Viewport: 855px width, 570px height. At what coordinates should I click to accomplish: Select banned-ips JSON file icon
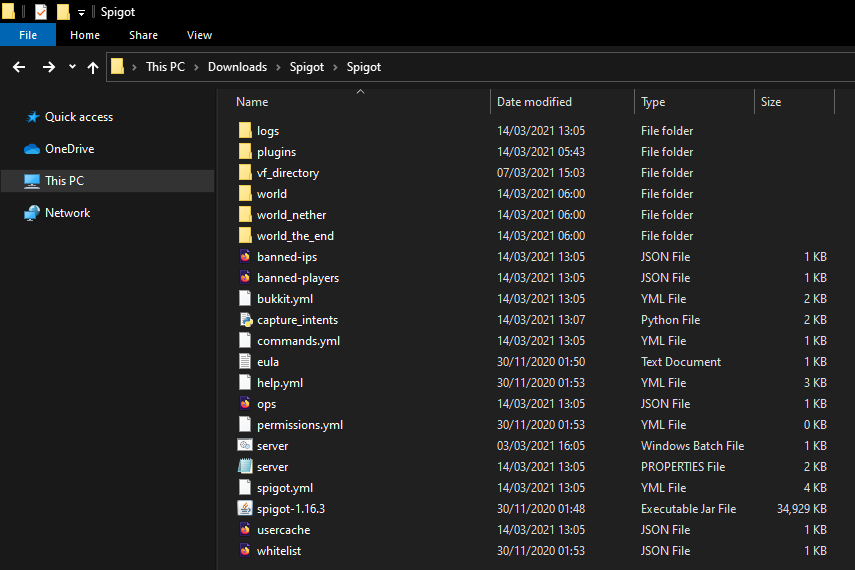[245, 256]
